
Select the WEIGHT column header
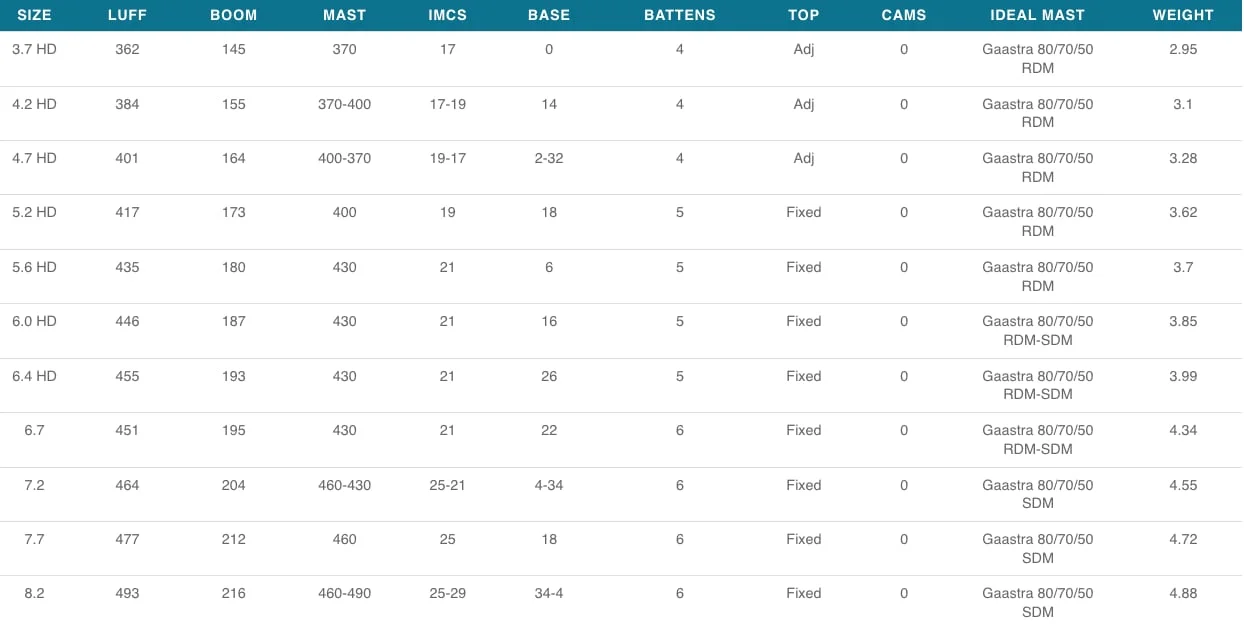1183,15
